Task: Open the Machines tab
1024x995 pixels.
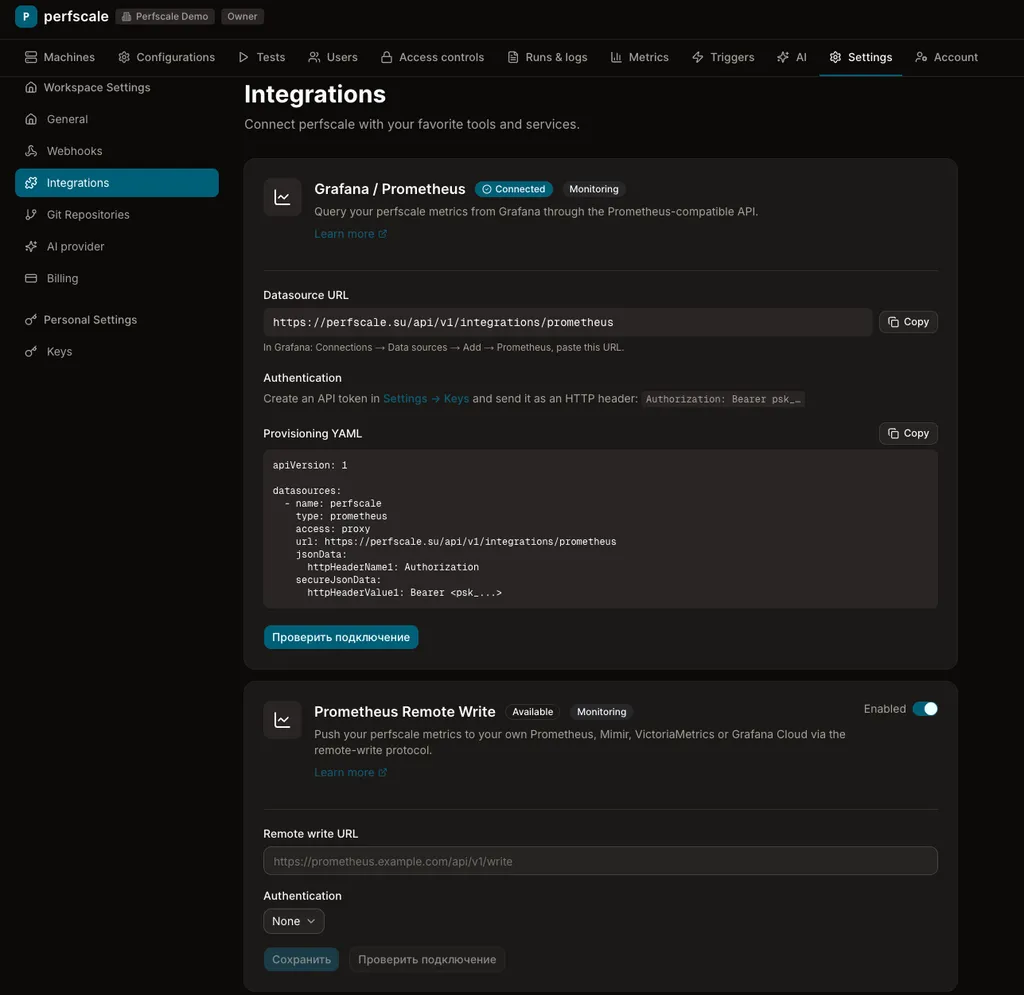Action: (x=59, y=57)
